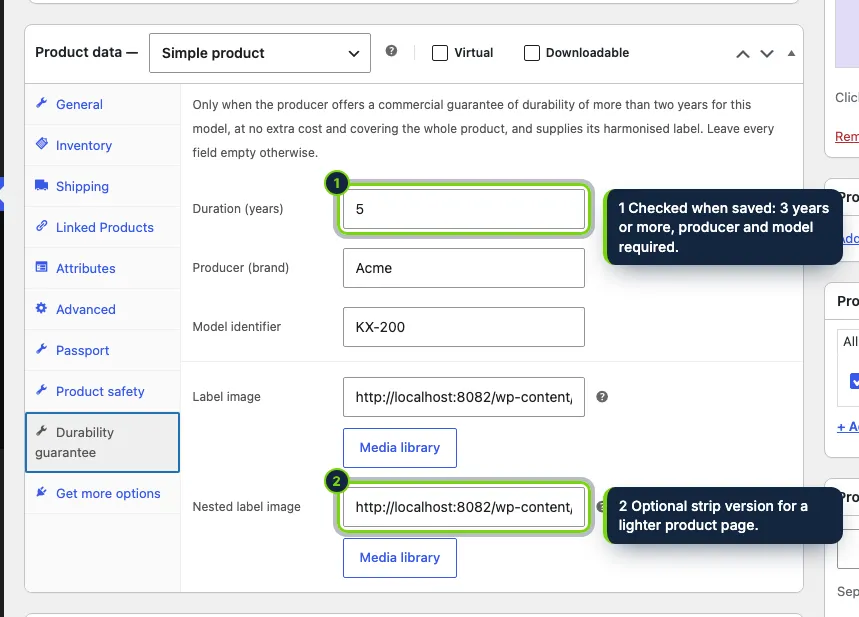Open the Advanced tab

tap(102, 310)
